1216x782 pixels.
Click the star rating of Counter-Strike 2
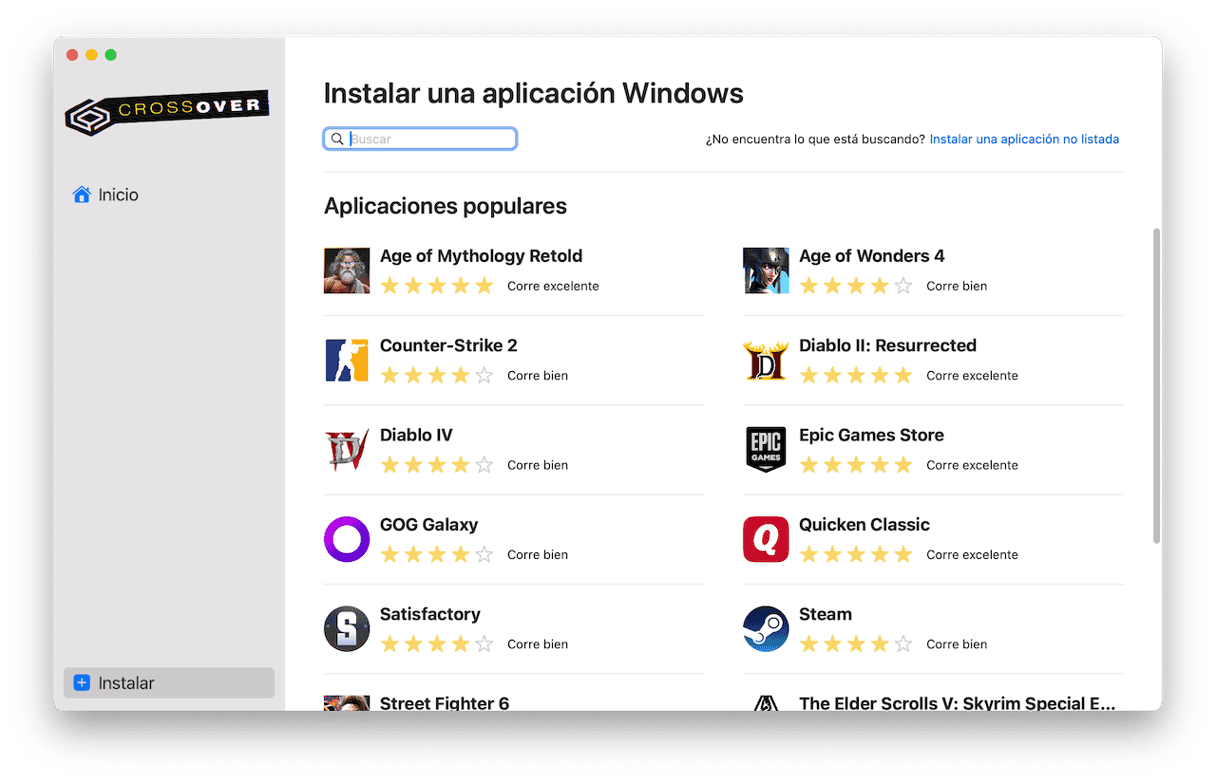[437, 376]
